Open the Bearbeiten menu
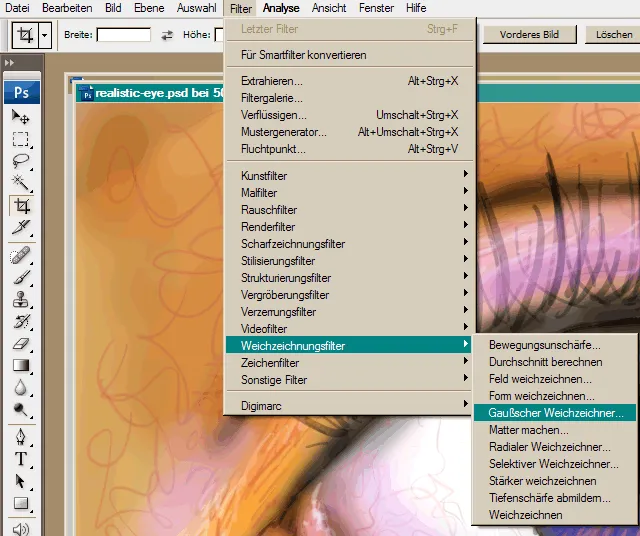 (x=67, y=8)
